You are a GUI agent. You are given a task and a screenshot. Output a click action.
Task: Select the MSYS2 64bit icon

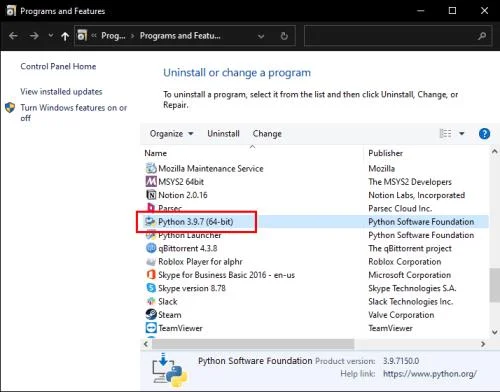(x=151, y=181)
